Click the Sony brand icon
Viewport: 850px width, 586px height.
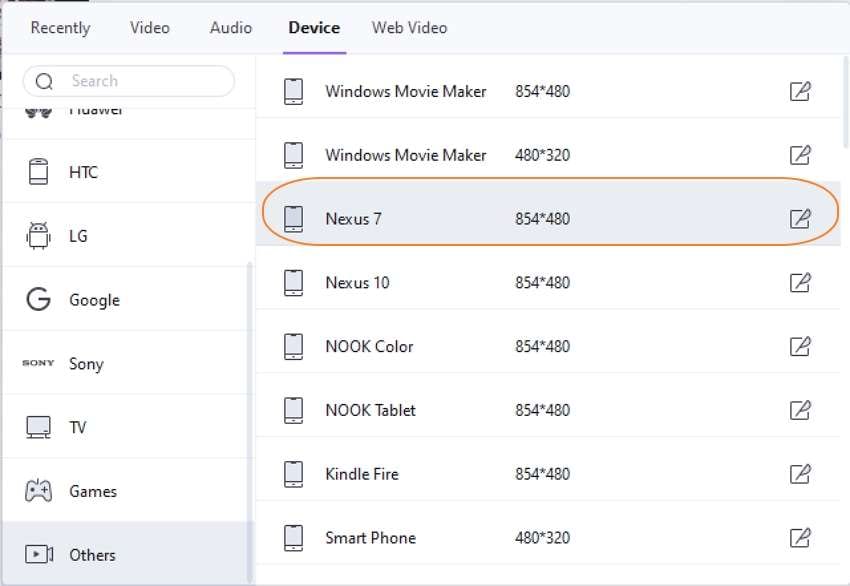(x=38, y=364)
